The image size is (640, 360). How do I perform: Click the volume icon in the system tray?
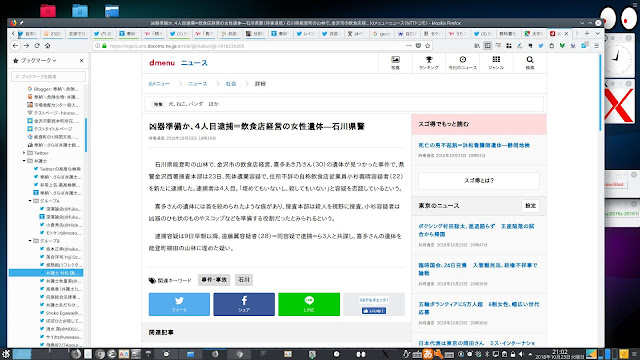pos(521,354)
